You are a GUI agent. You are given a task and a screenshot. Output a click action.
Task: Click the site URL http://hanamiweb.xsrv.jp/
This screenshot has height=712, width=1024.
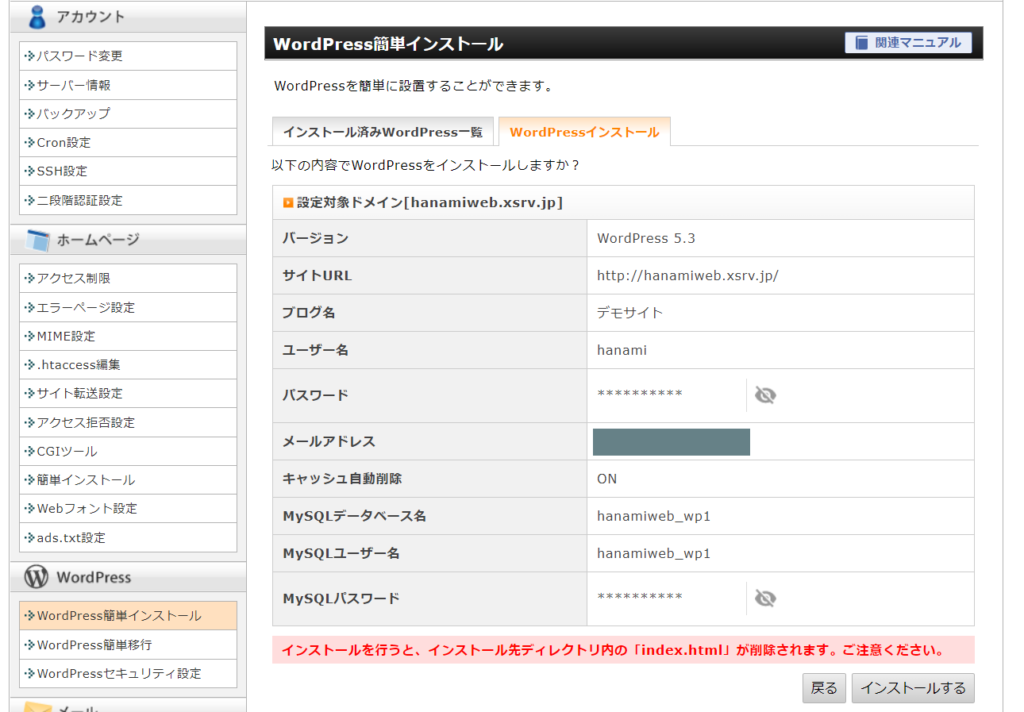pos(687,276)
